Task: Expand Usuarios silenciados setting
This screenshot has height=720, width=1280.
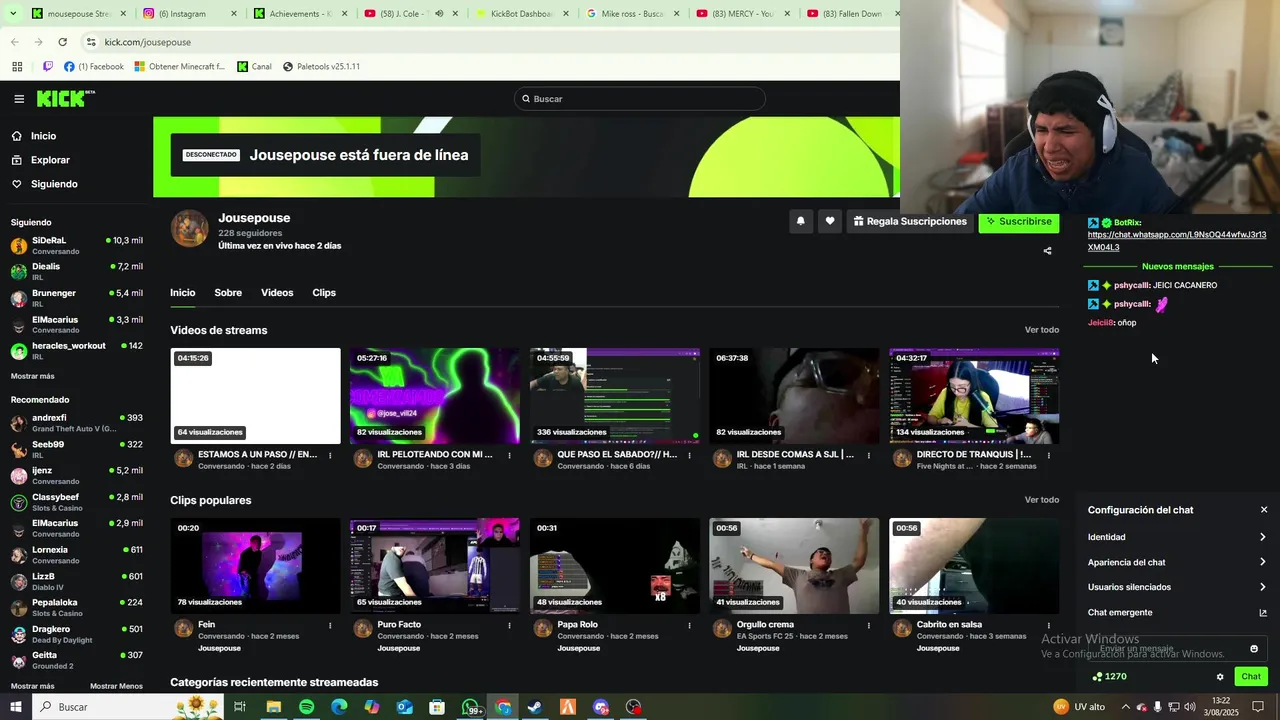Action: (x=1177, y=587)
